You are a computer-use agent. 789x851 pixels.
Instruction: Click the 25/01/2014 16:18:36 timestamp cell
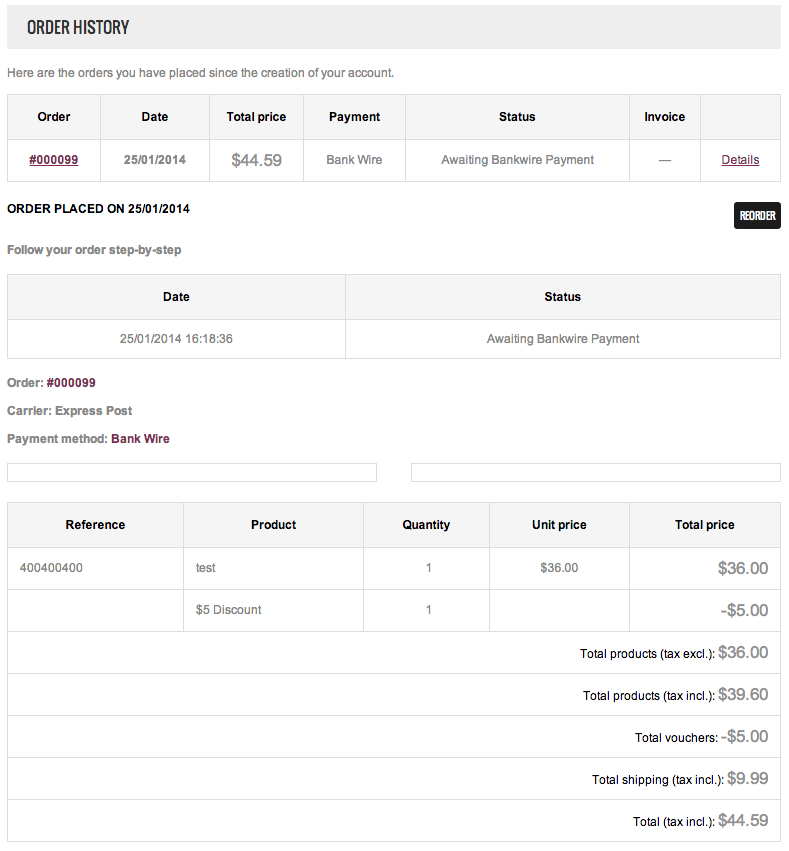[176, 339]
